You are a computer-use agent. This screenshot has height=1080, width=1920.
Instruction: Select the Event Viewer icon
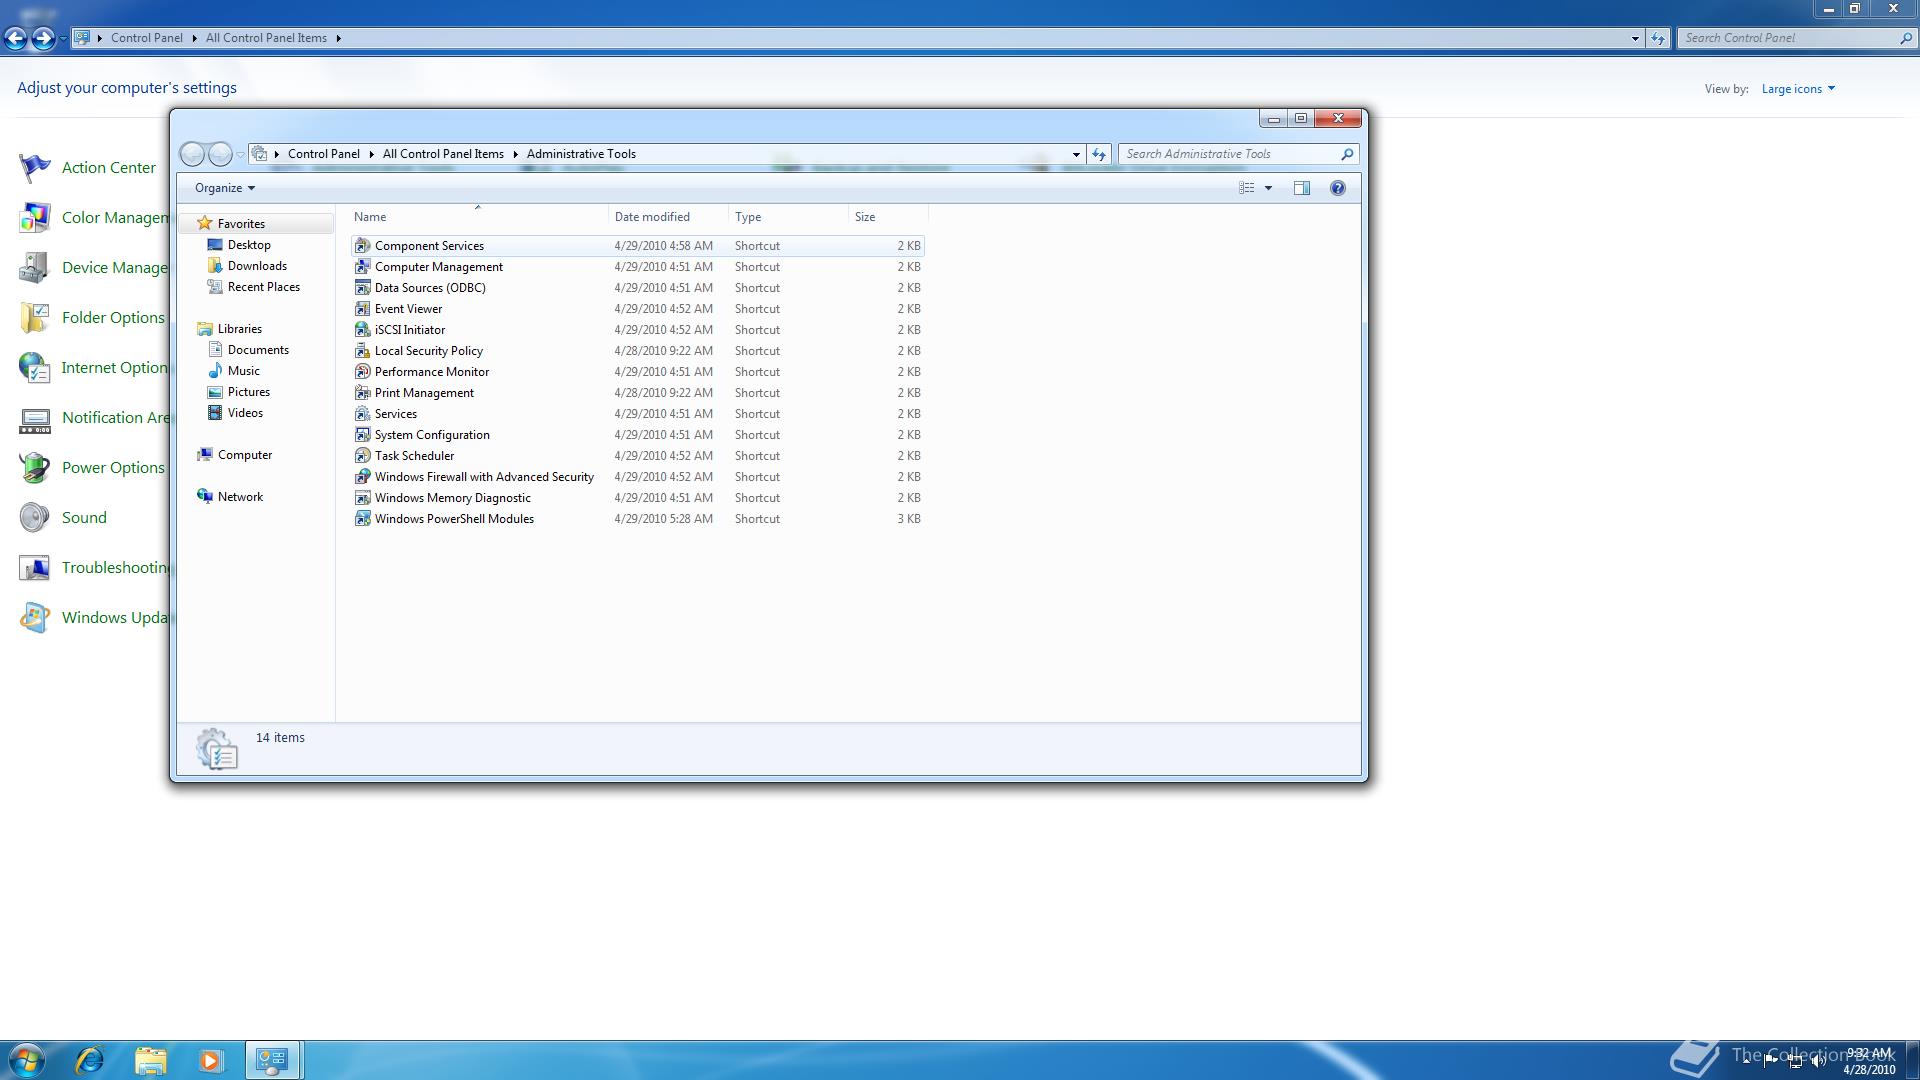[362, 309]
